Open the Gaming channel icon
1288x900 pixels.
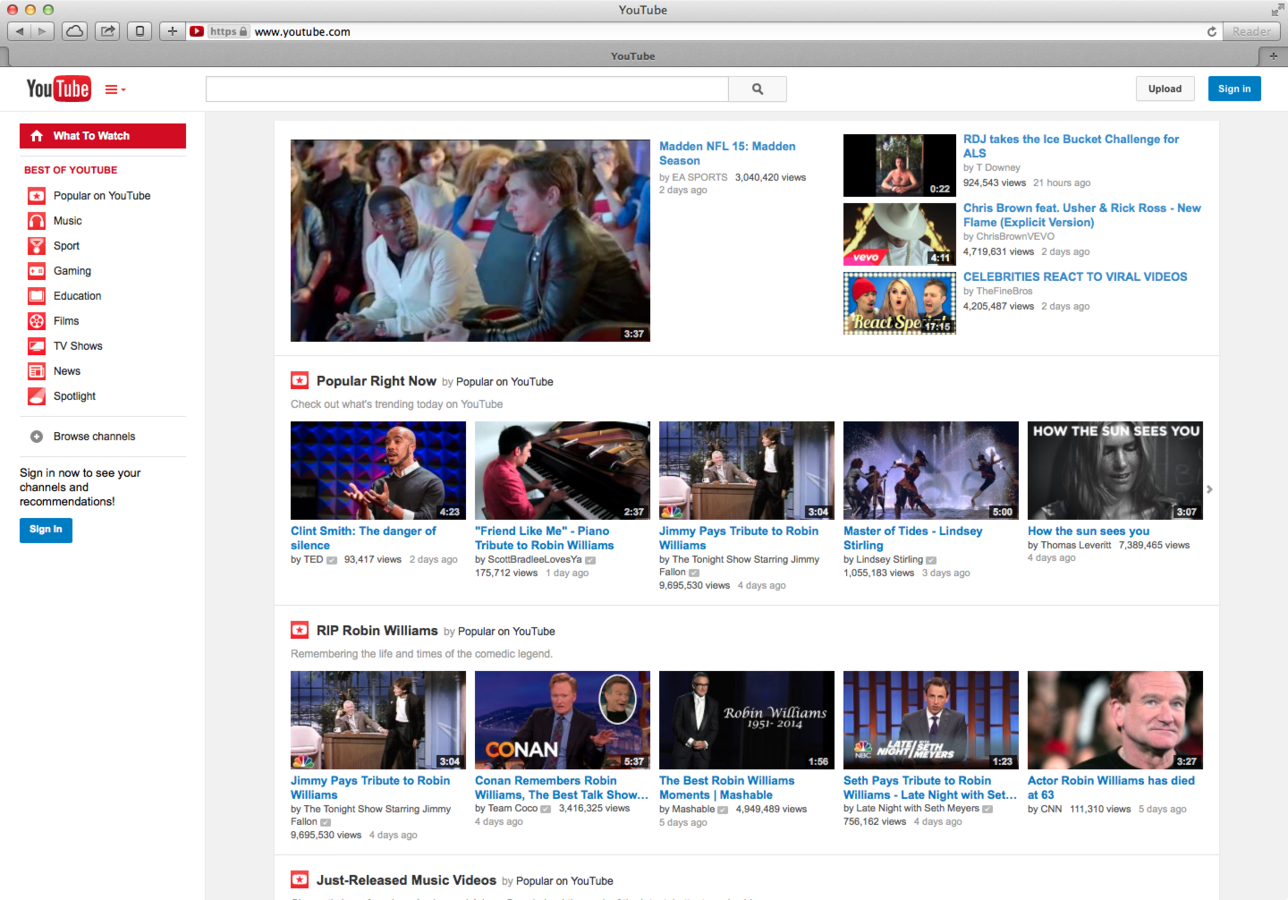coord(36,271)
